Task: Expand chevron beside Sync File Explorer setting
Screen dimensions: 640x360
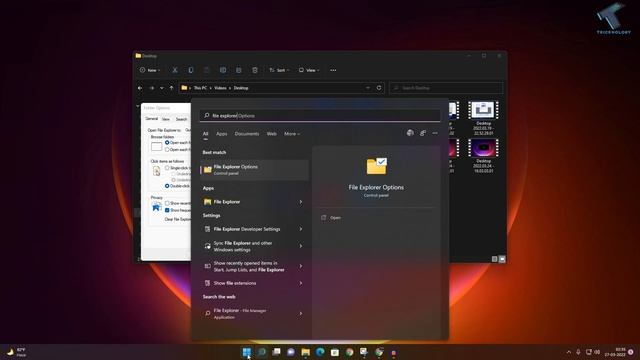Action: (301, 246)
